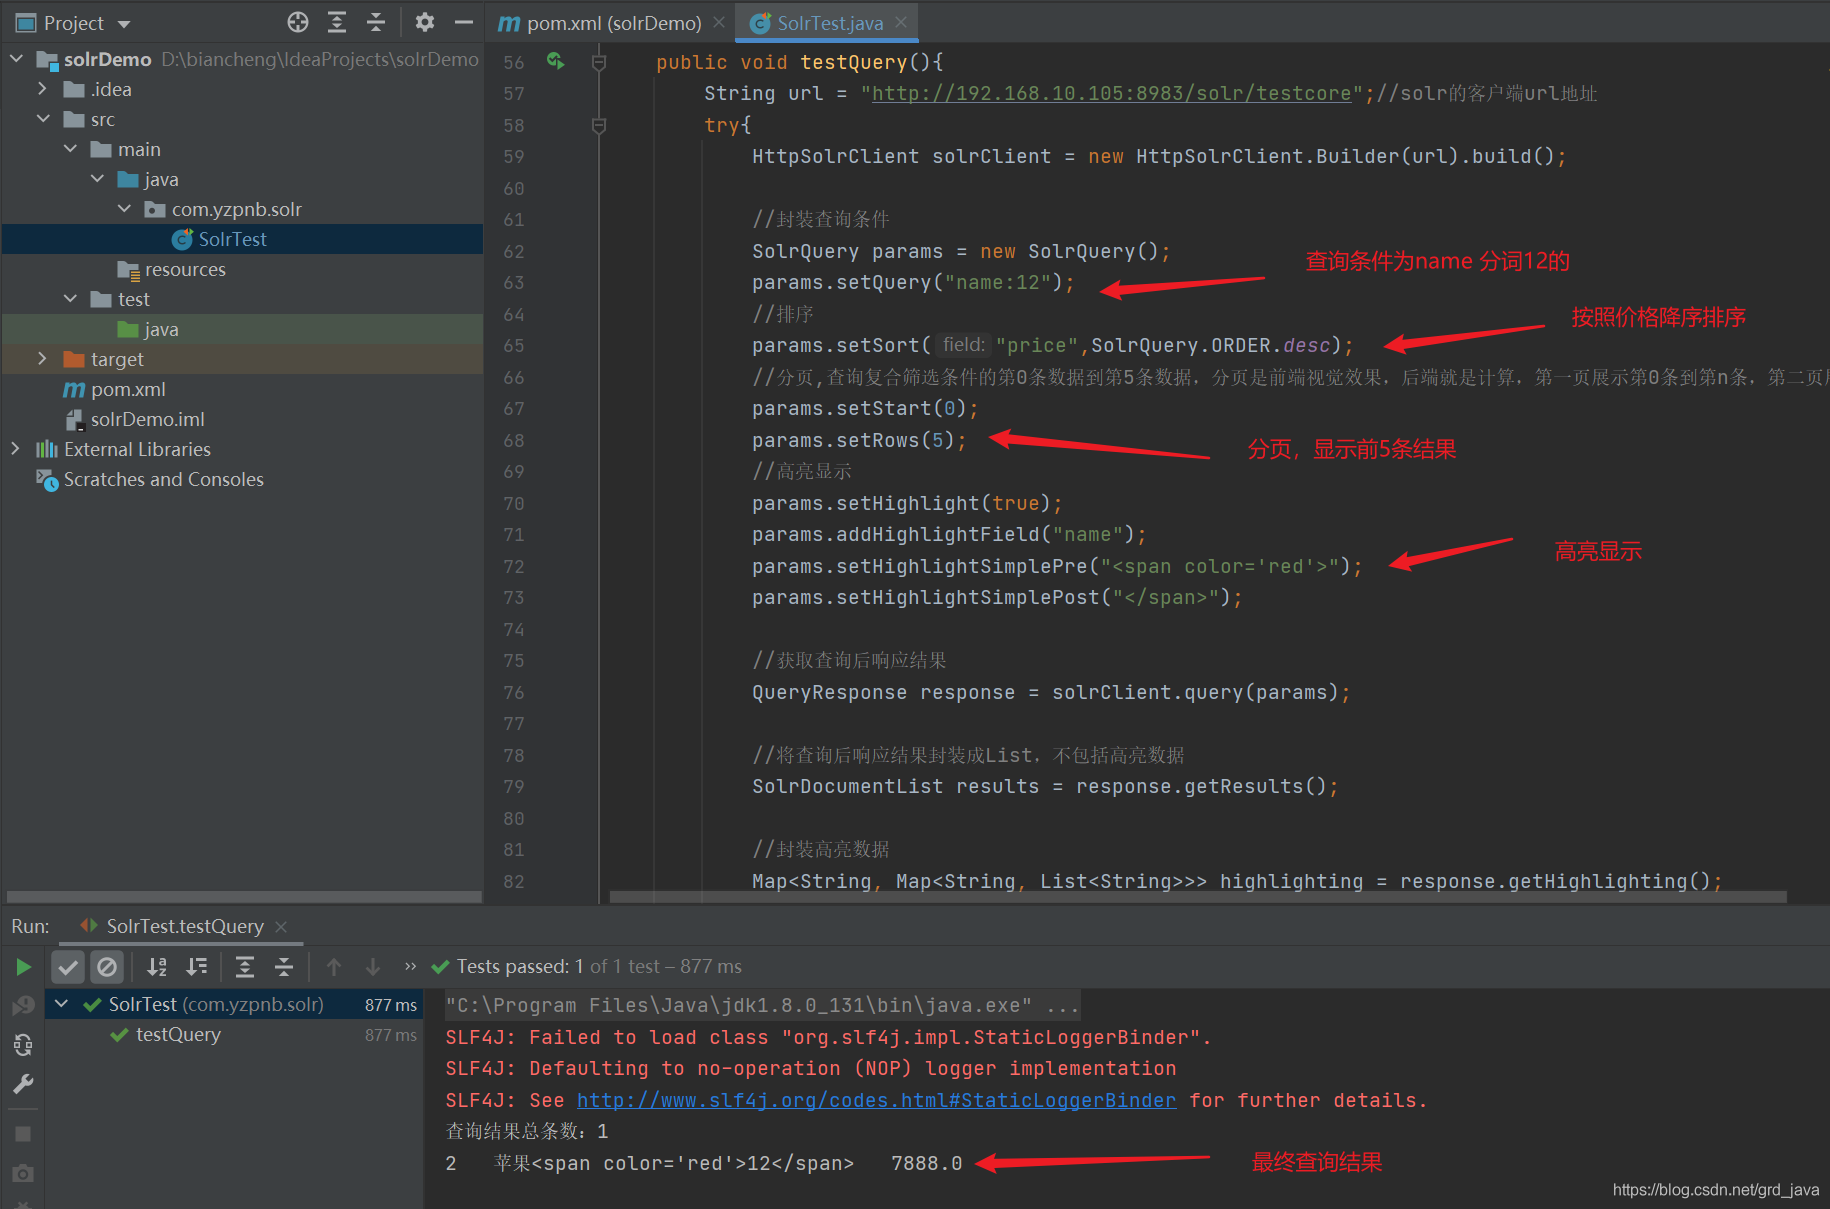Select the resources folder

185,269
